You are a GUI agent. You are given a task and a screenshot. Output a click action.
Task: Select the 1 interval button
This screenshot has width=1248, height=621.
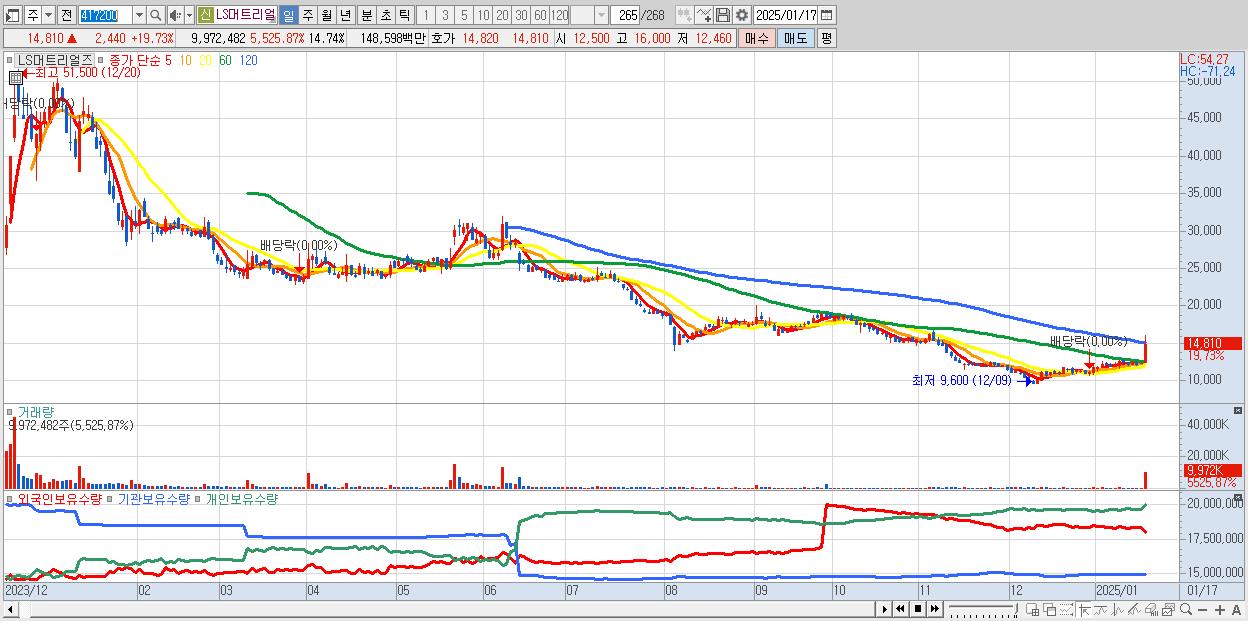(426, 15)
